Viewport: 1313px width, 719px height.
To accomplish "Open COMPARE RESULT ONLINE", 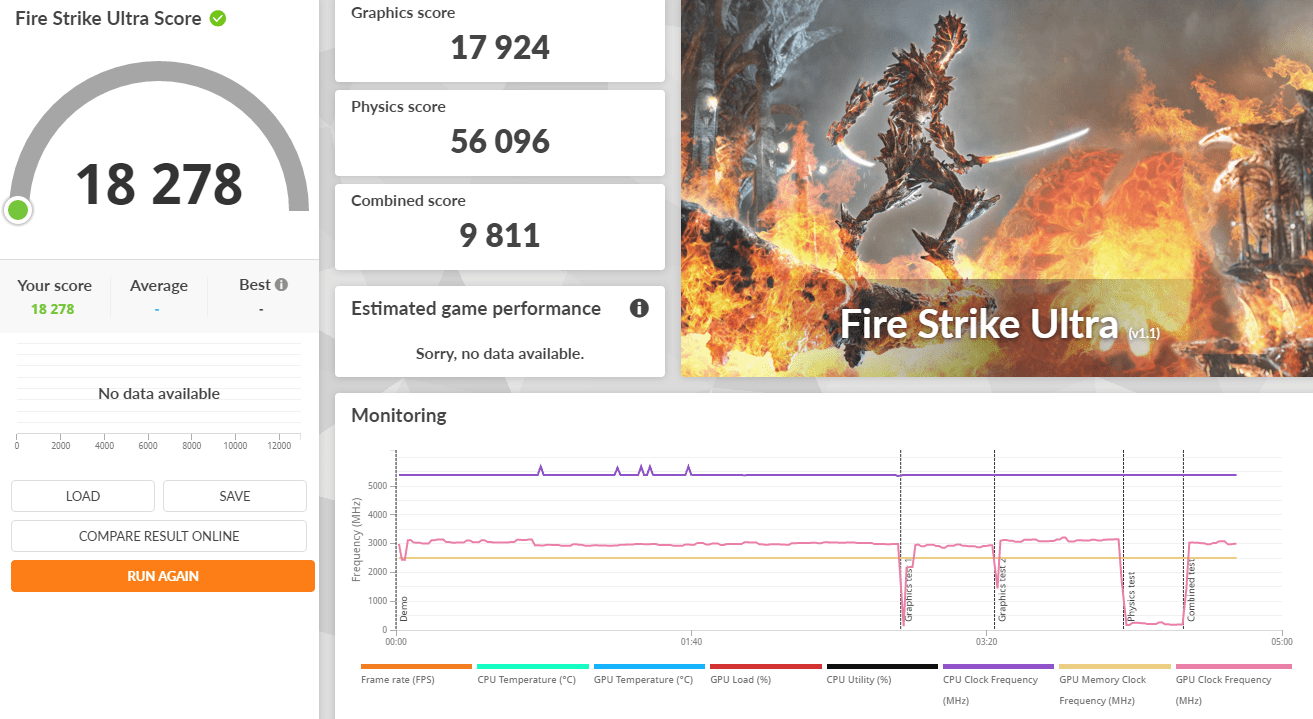I will 159,536.
